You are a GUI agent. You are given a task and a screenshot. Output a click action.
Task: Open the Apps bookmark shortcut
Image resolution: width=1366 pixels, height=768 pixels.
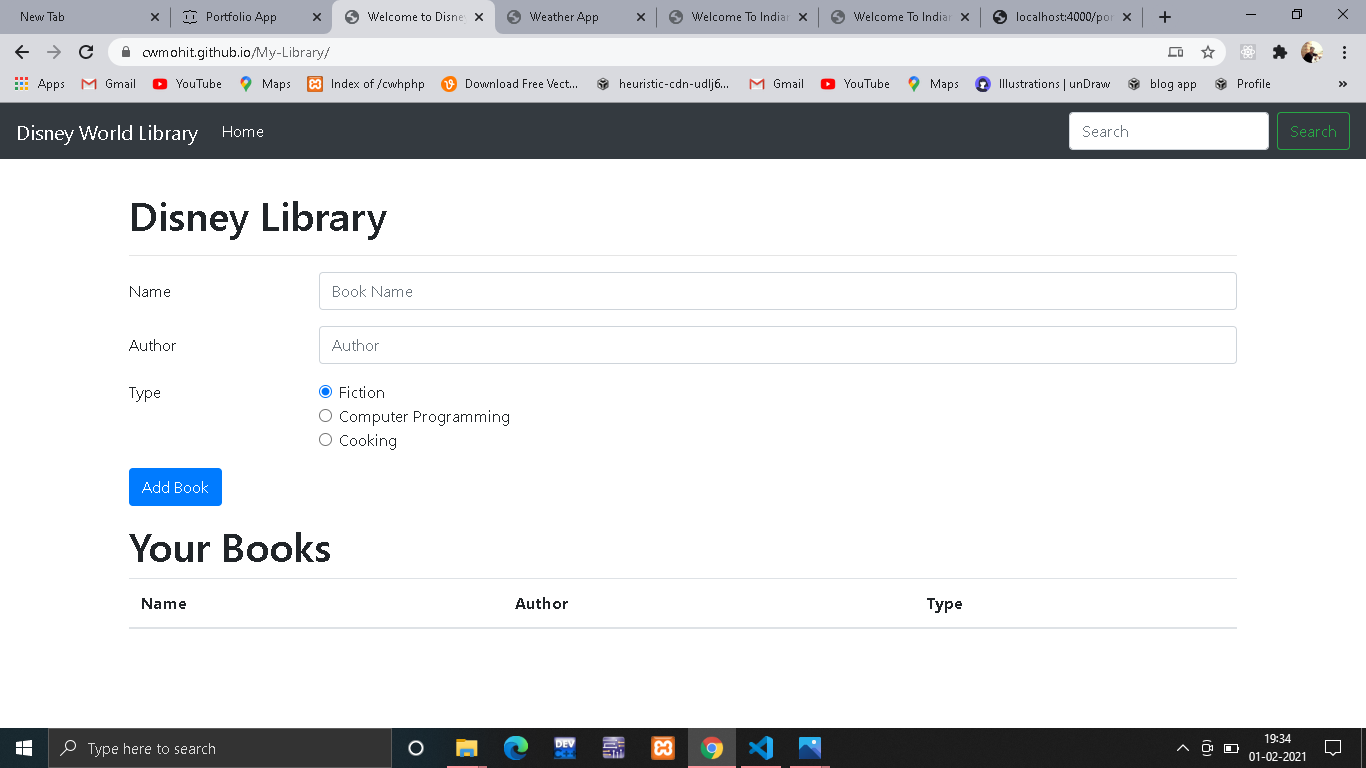click(40, 84)
